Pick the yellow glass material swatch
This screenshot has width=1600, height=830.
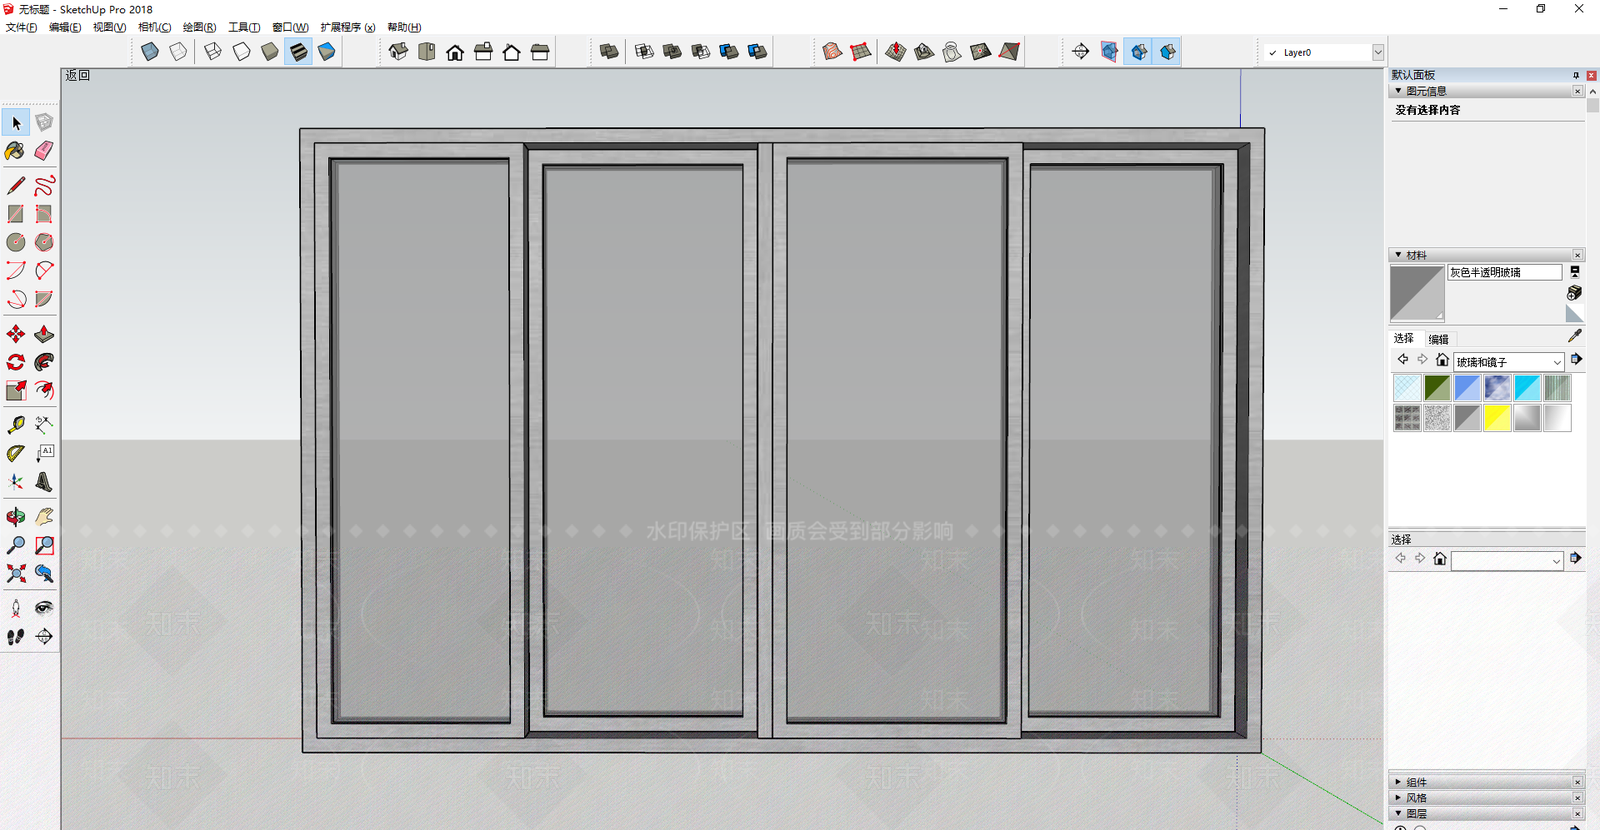(1497, 418)
